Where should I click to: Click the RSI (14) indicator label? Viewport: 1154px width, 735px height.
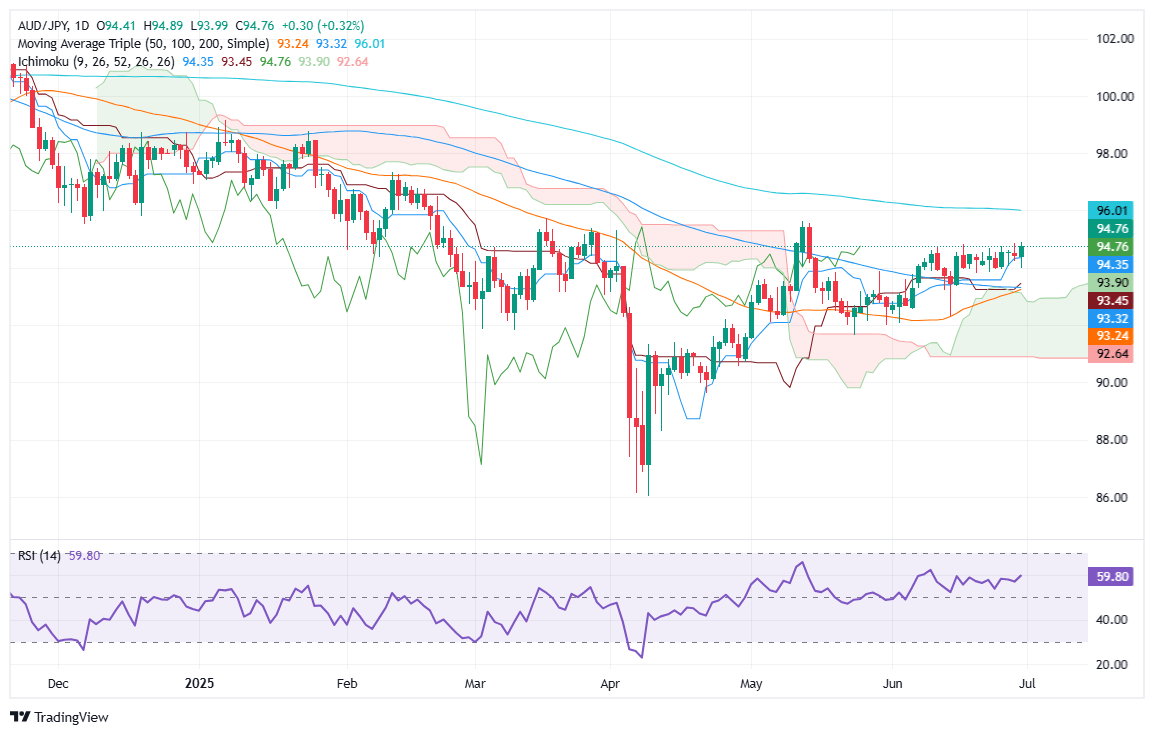point(40,555)
